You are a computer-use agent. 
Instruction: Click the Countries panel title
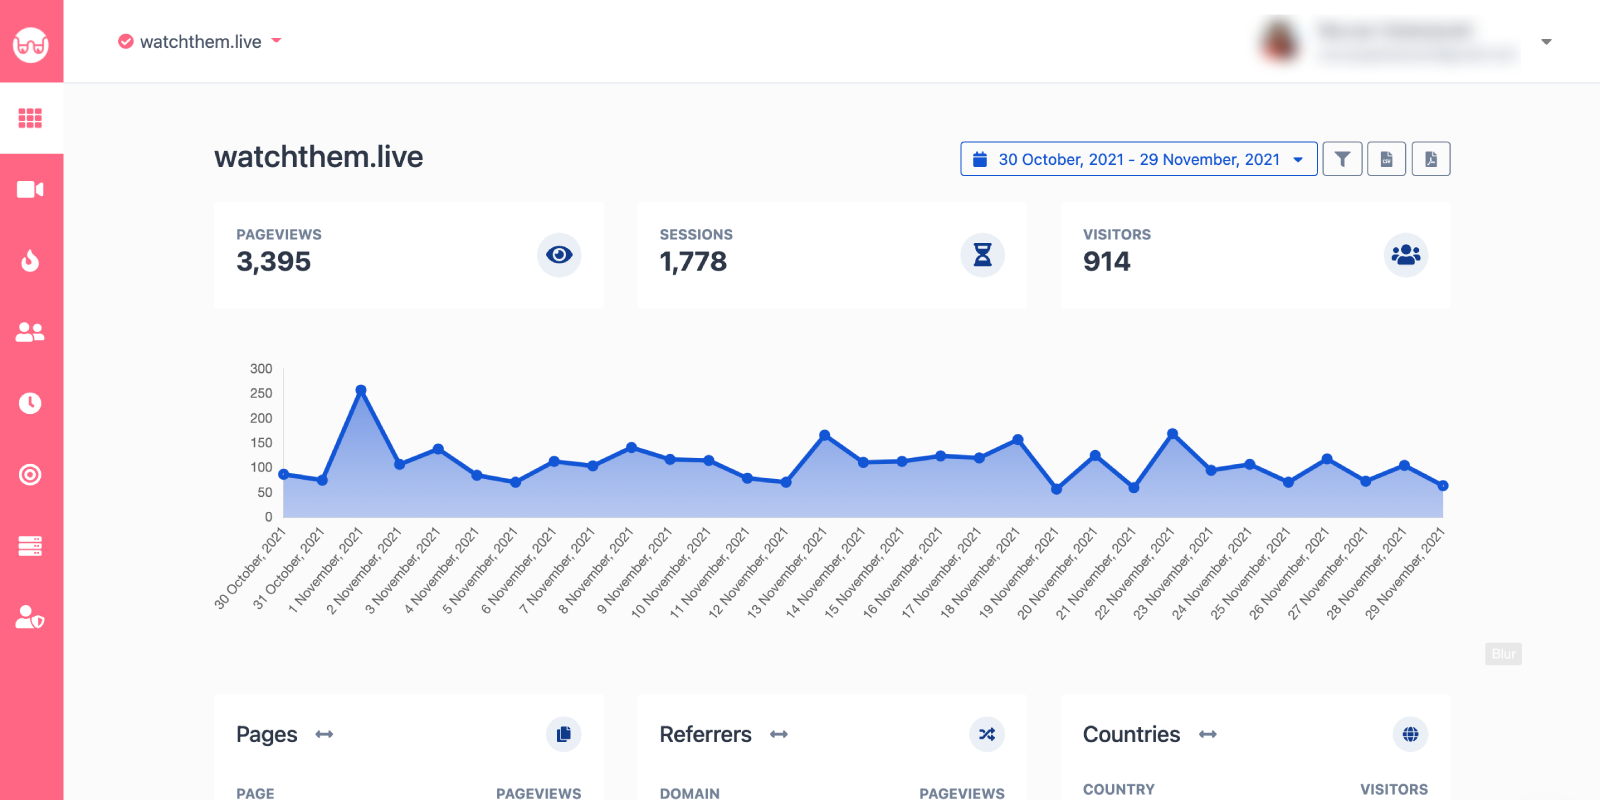click(x=1131, y=734)
